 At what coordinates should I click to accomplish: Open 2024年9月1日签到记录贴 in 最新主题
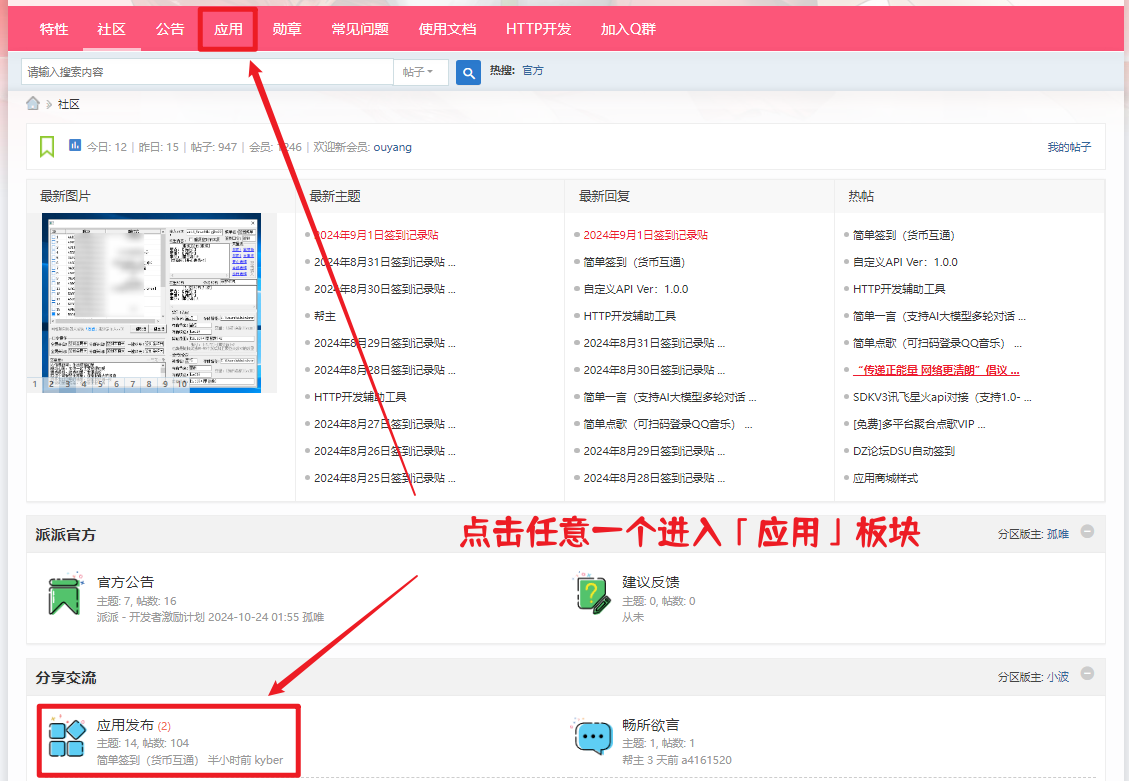tap(376, 235)
